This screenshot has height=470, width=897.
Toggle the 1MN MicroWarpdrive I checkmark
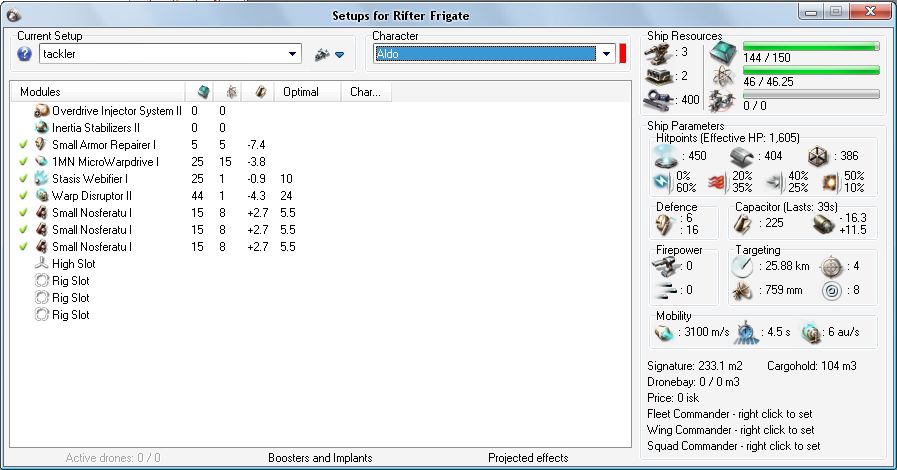(x=23, y=162)
